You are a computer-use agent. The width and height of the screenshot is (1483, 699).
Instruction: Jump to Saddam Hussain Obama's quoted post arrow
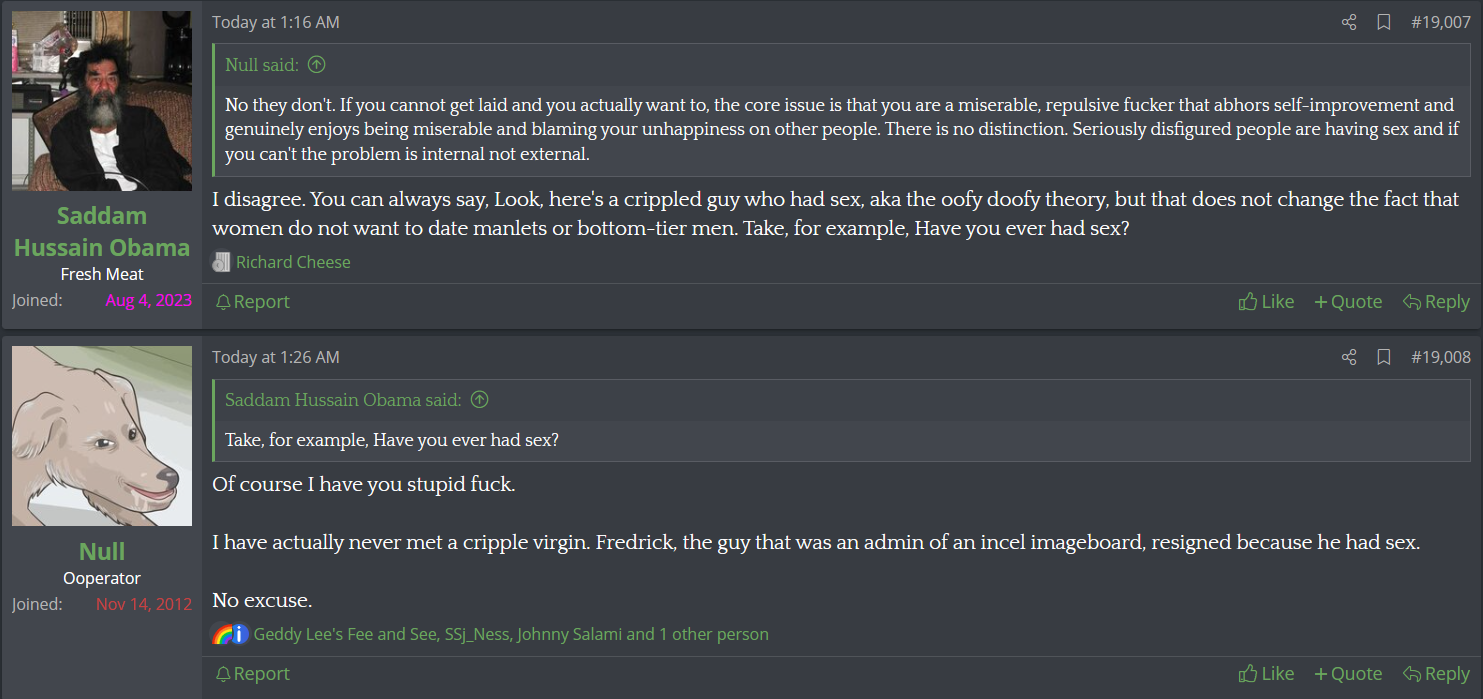pos(480,400)
